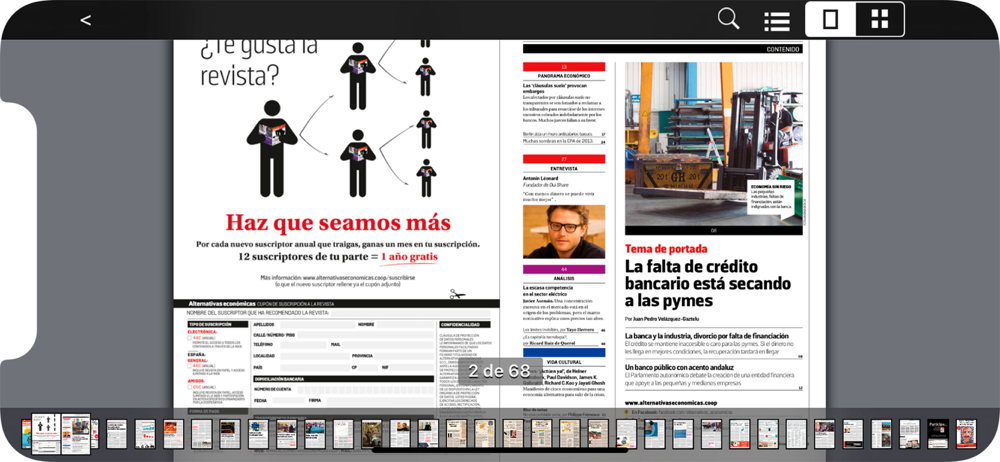
Task: Open 'La banca y la industria' article
Action: 707,336
